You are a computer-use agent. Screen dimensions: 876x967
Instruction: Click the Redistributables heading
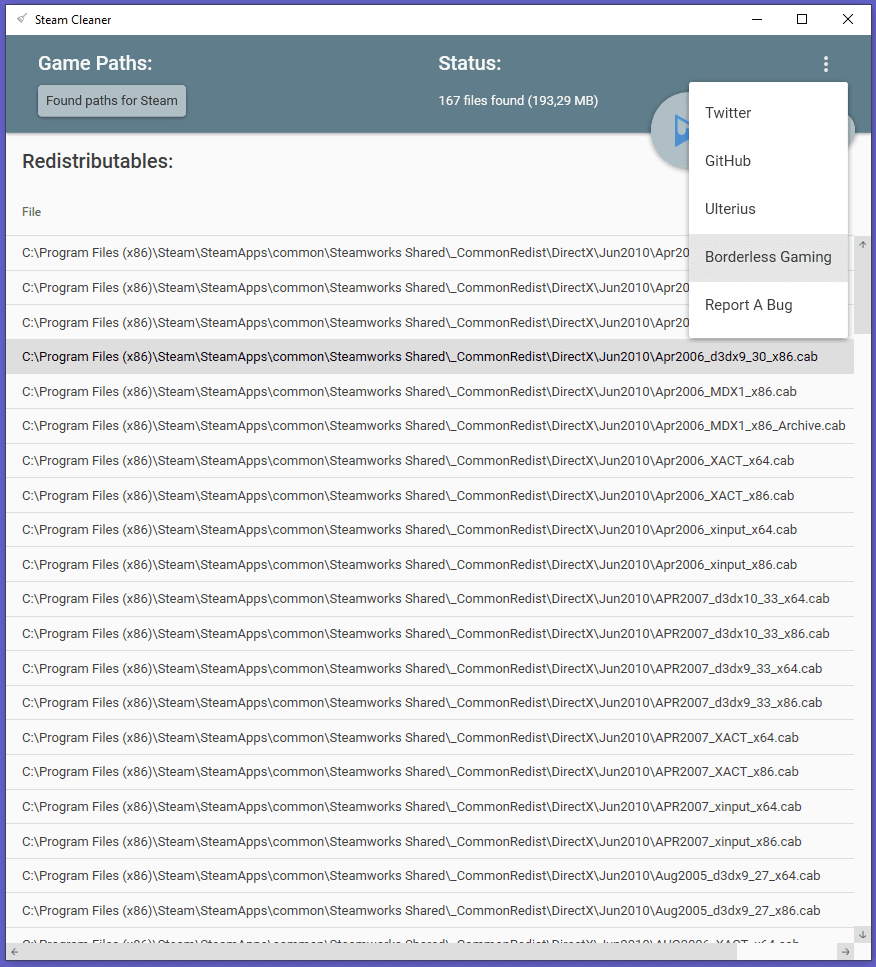pos(97,161)
